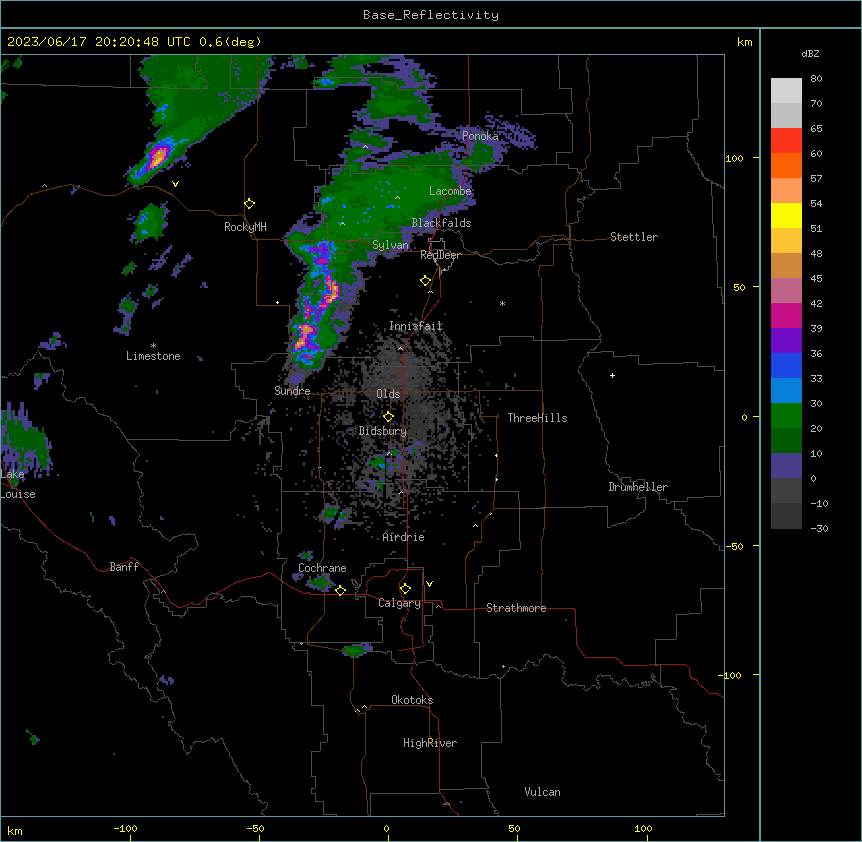Click the Lacombe town label

point(450,191)
